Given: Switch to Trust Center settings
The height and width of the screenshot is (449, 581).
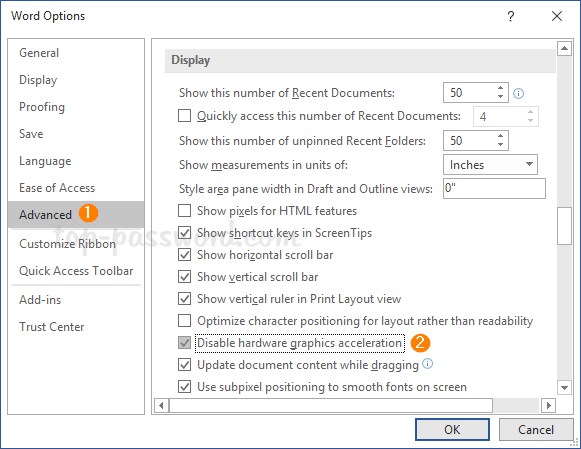Looking at the screenshot, I should (x=52, y=327).
